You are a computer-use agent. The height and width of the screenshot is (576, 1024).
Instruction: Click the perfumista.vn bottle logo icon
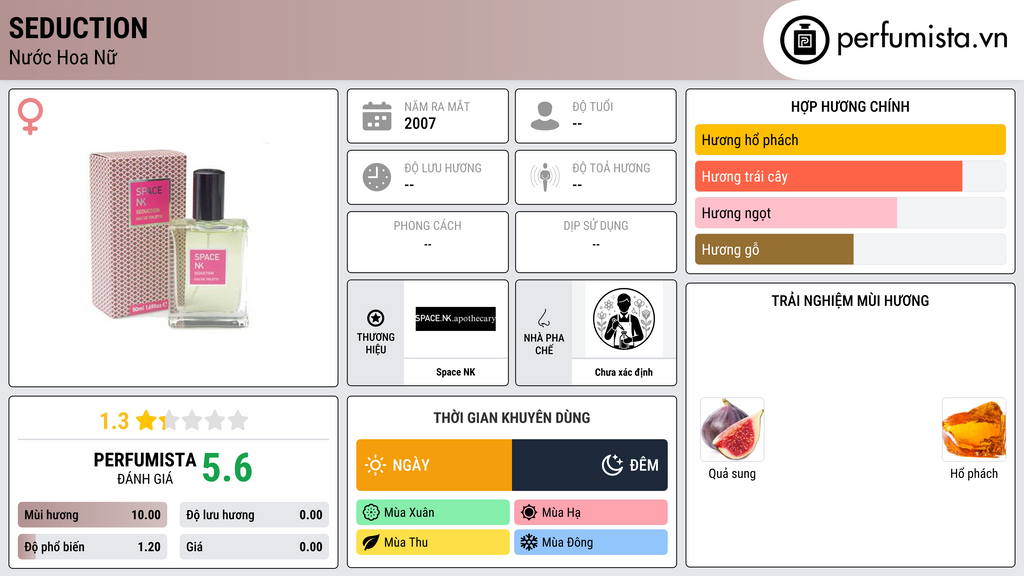(804, 40)
